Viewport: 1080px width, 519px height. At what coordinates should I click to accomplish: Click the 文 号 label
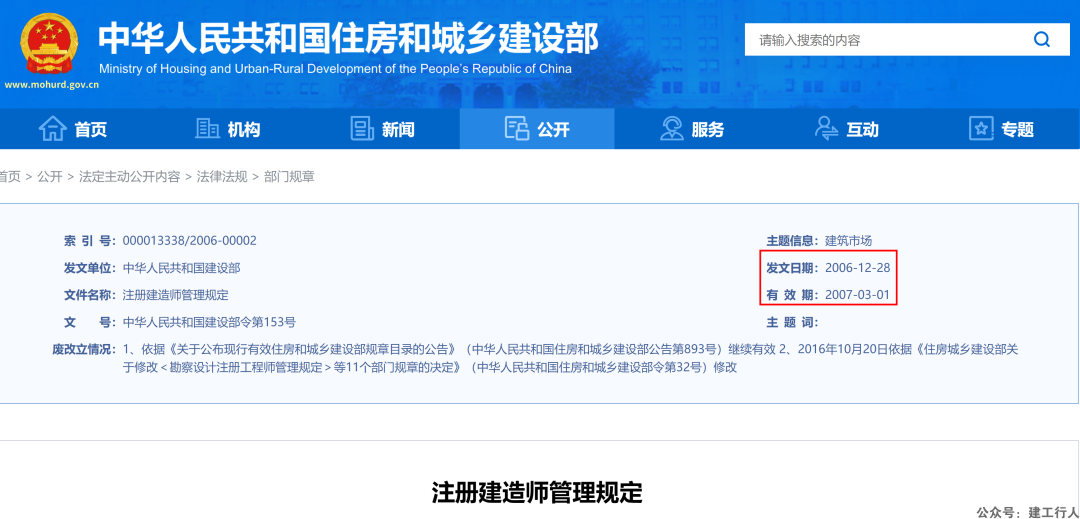(x=91, y=322)
